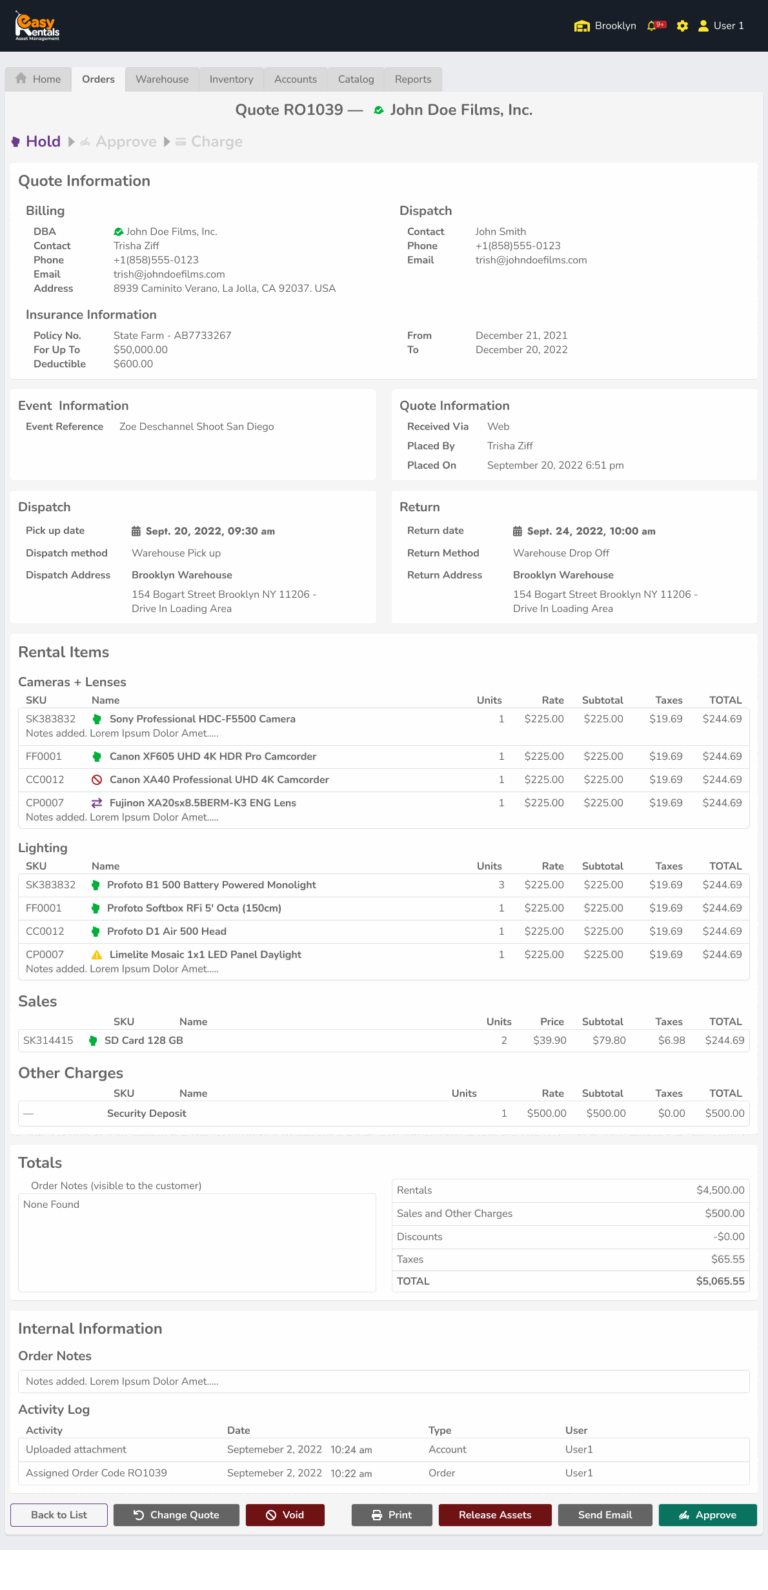Click the swap icon on Fujinon ENG Lens
Viewport: 768px width, 1590px height.
97,803
